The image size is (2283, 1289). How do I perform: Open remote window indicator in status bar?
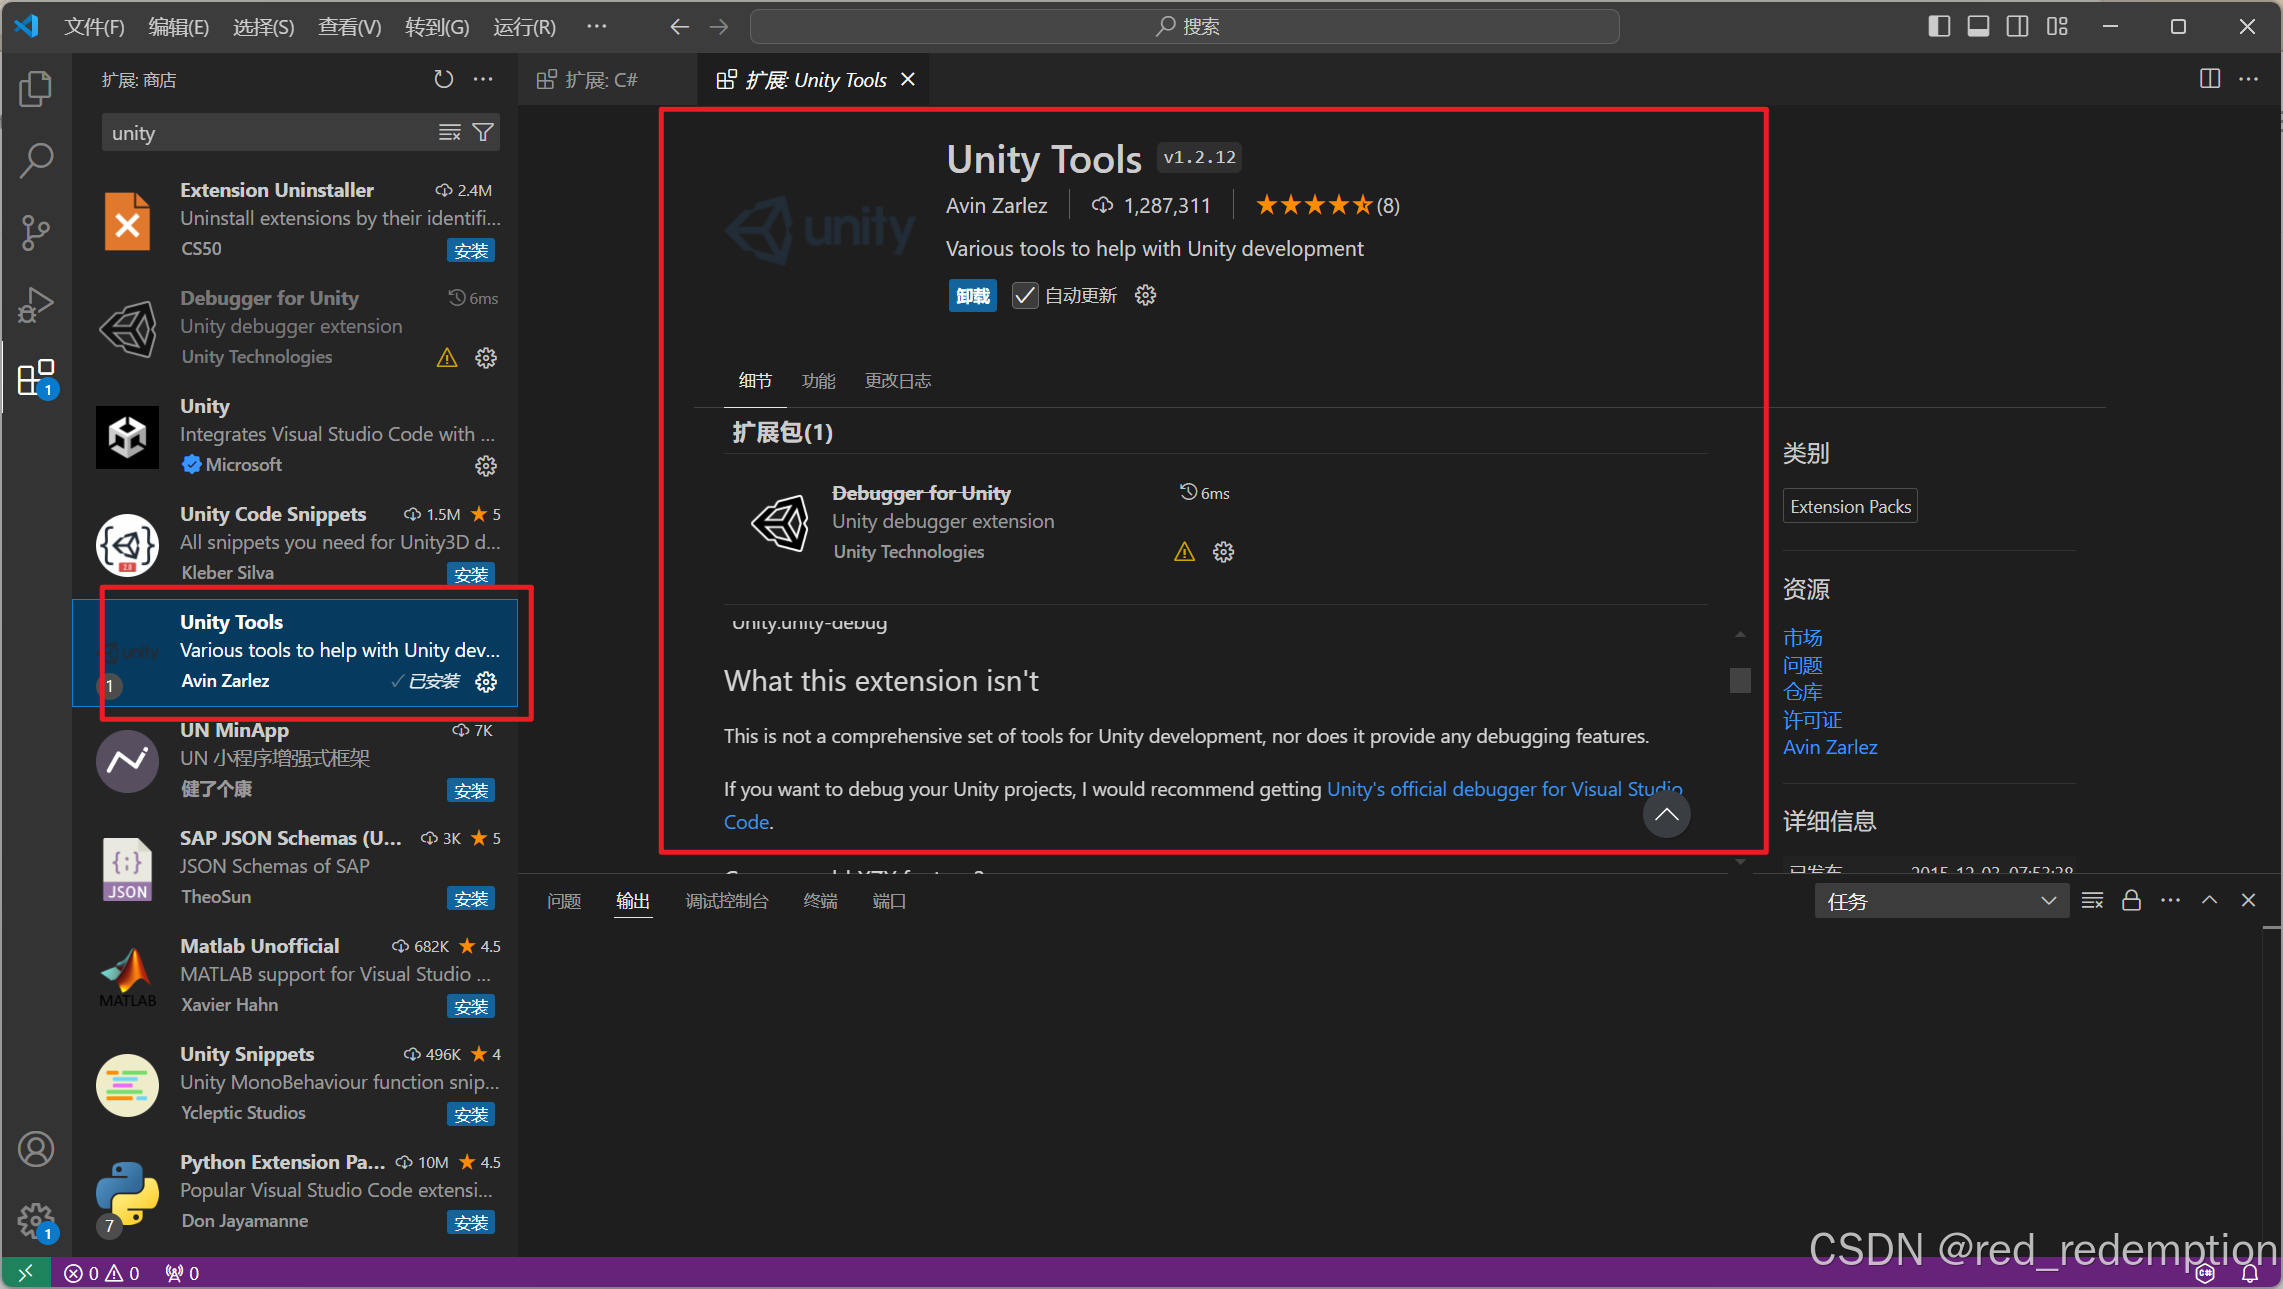coord(26,1273)
